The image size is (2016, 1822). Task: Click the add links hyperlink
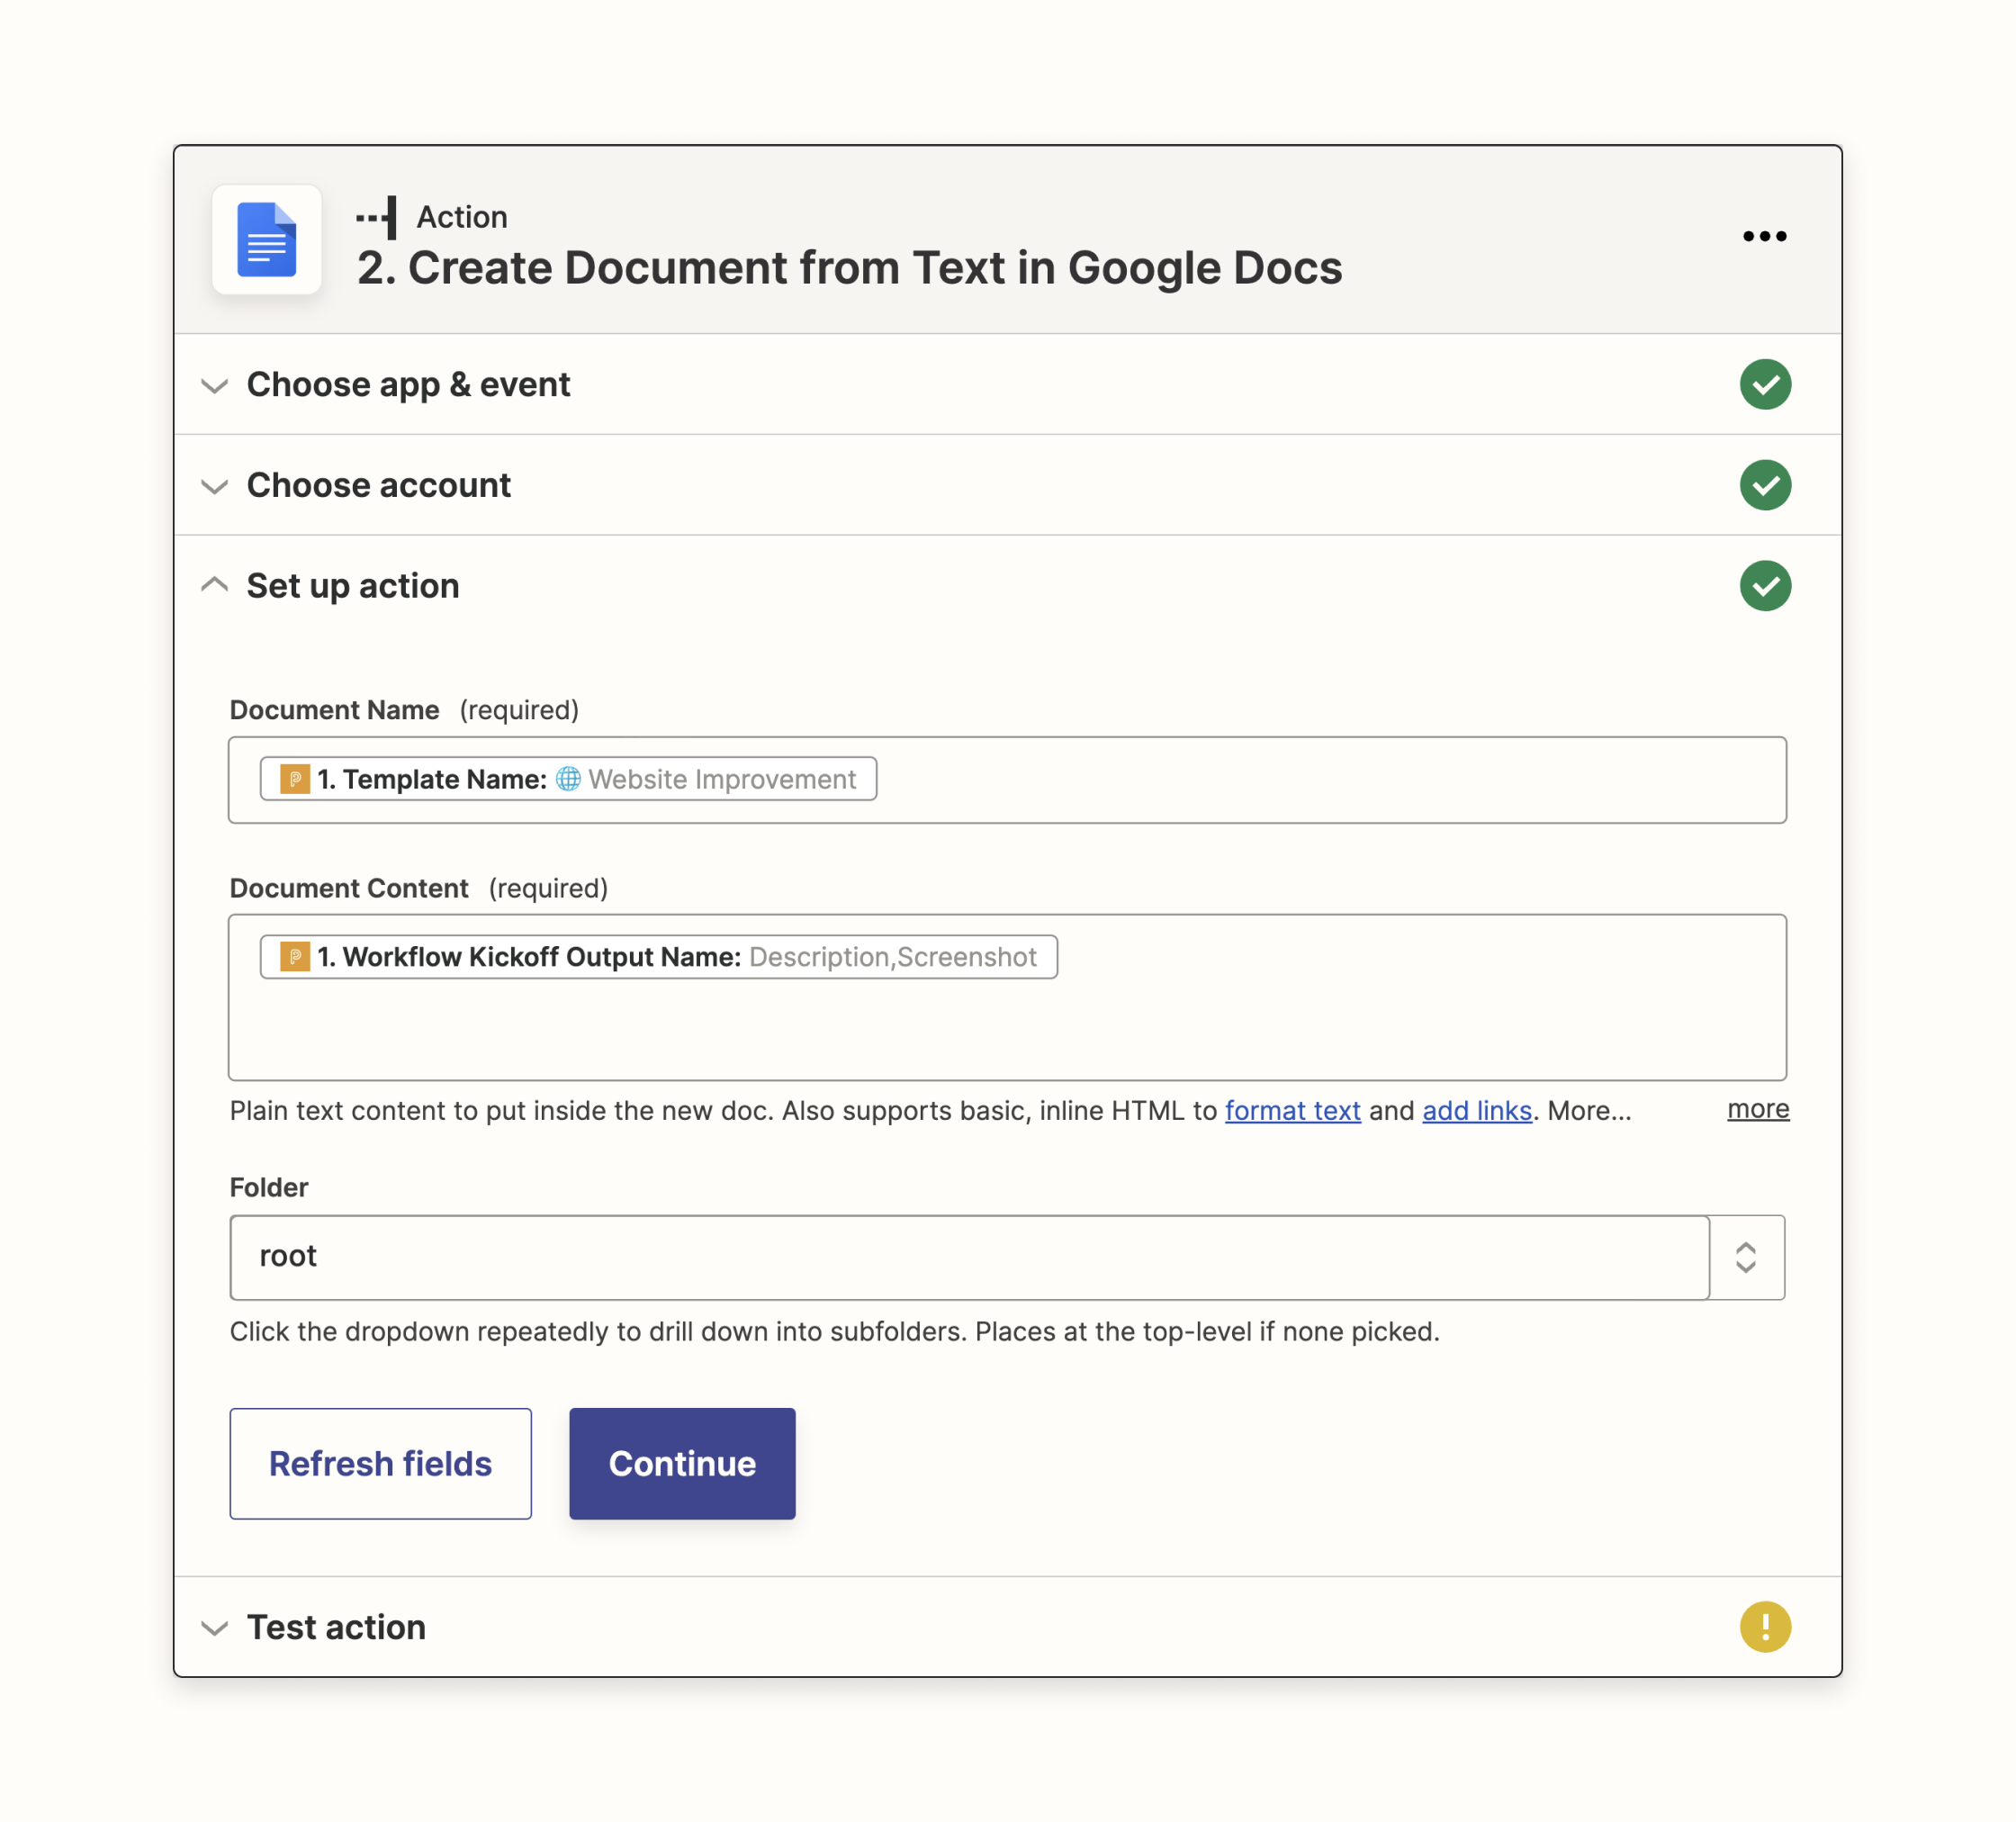click(x=1477, y=1109)
